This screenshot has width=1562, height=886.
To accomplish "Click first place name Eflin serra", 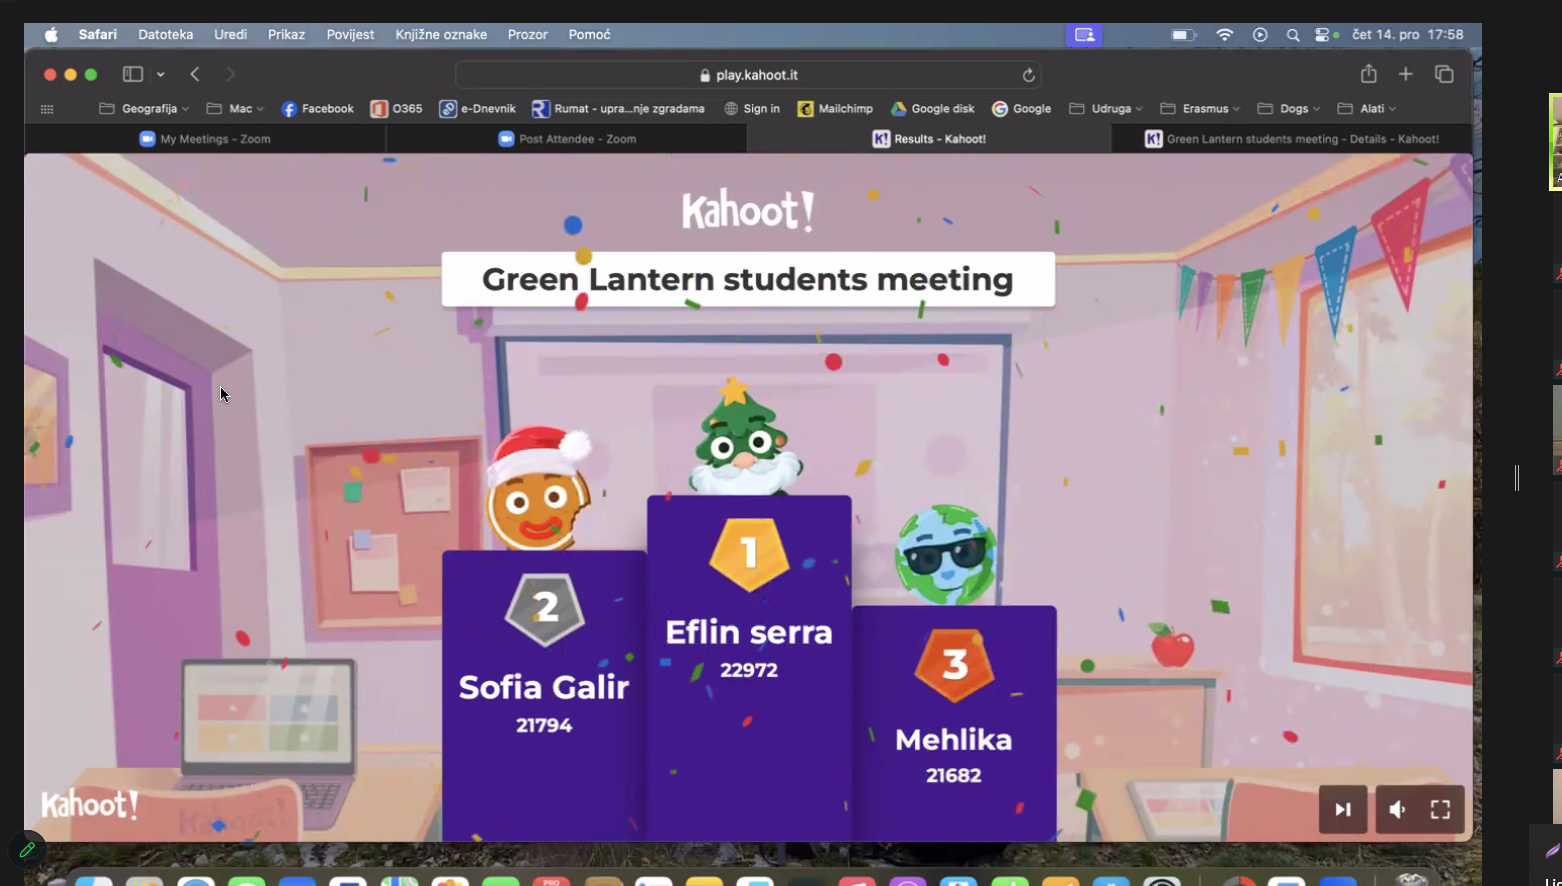I will [749, 632].
